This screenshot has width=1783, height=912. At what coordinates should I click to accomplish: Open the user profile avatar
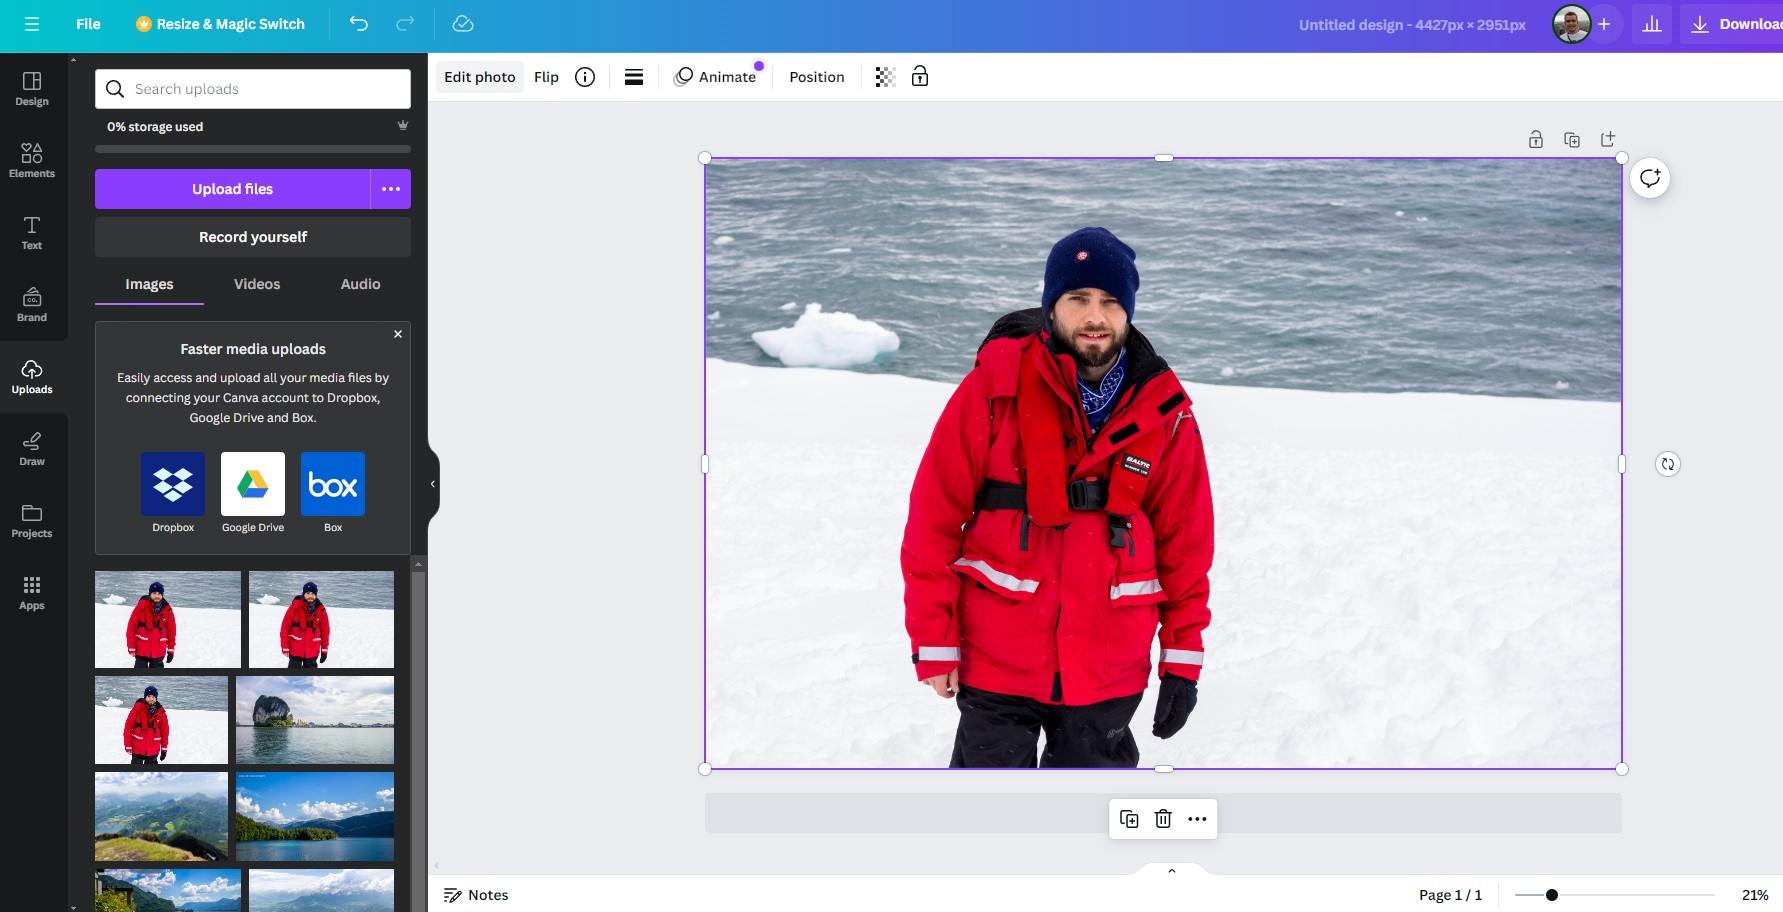[1571, 24]
